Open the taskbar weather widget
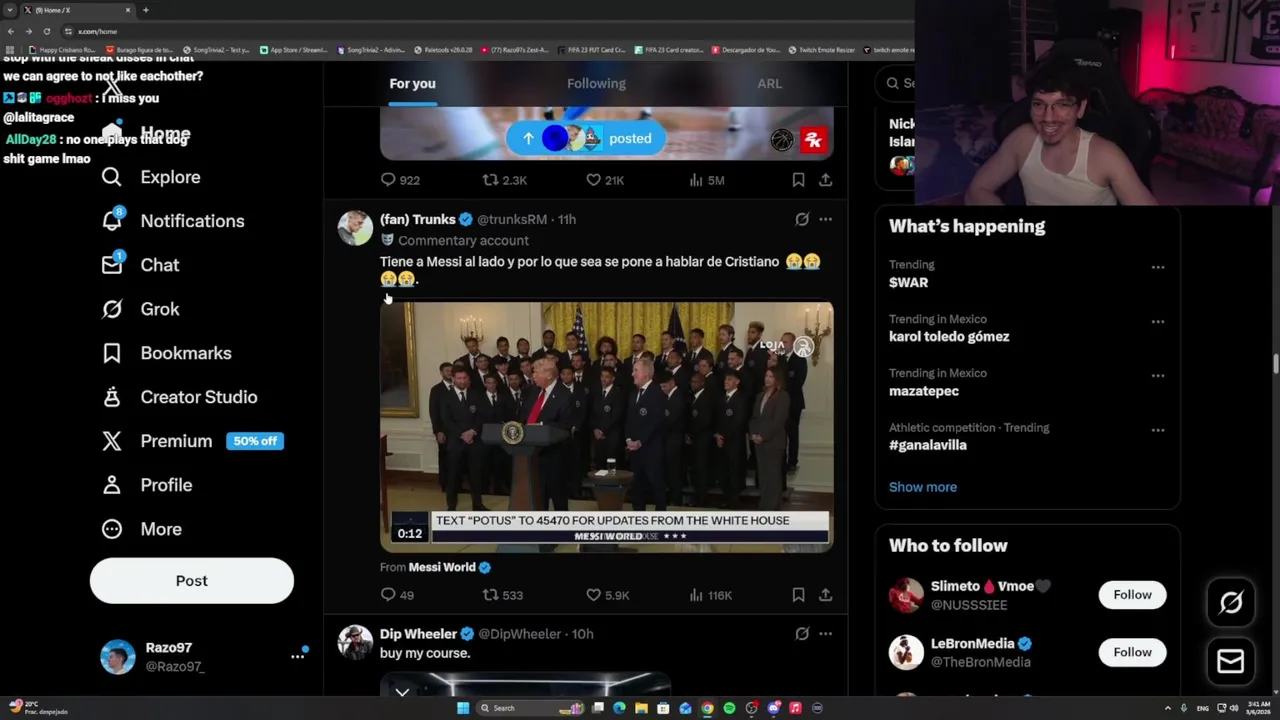The image size is (1280, 720). pos(36,708)
